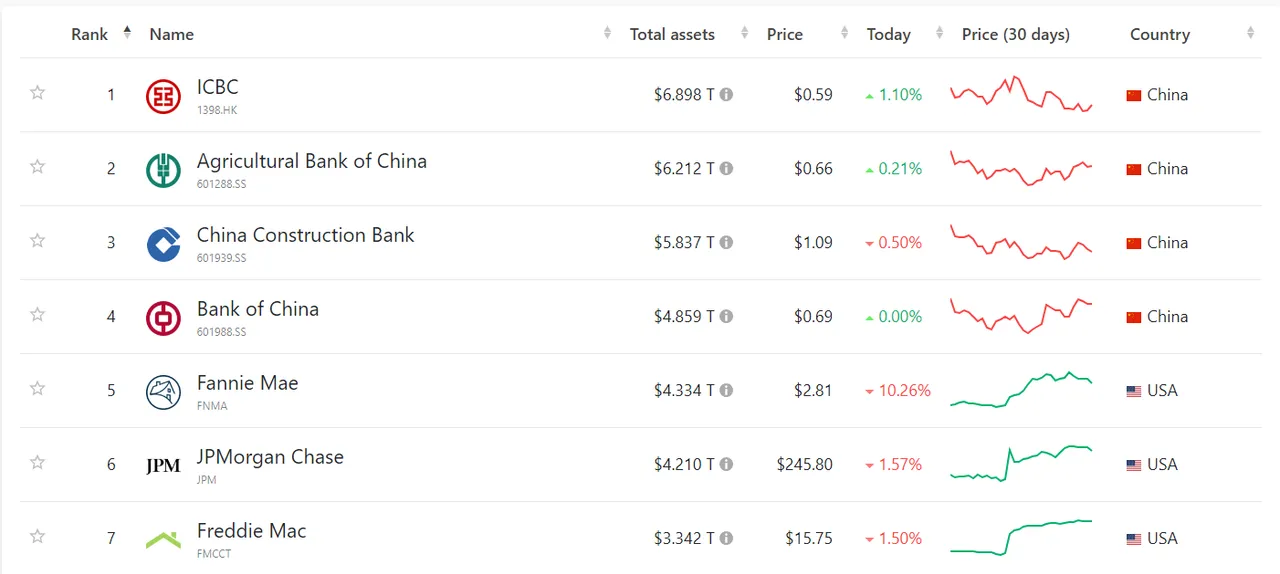
Task: Click the Freddie Mac 30-day price chart
Action: coord(1021,537)
